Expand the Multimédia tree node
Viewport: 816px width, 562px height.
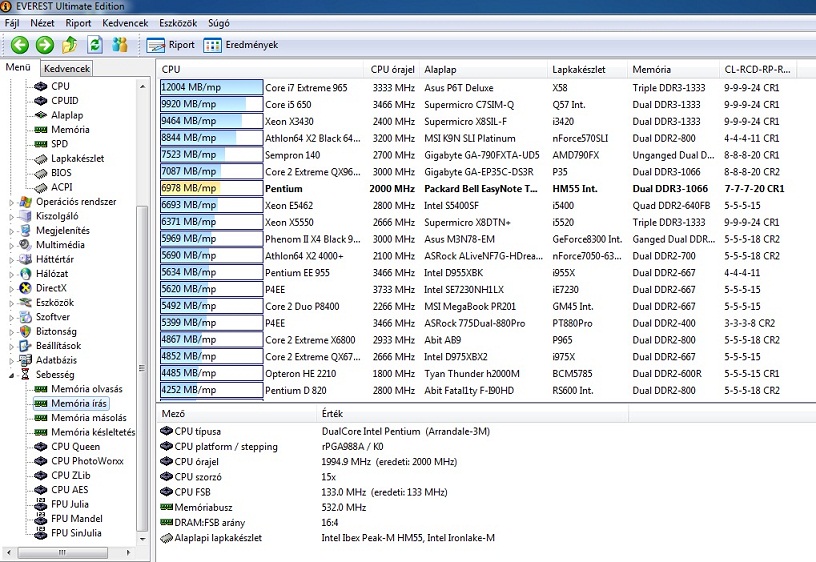click(x=11, y=246)
